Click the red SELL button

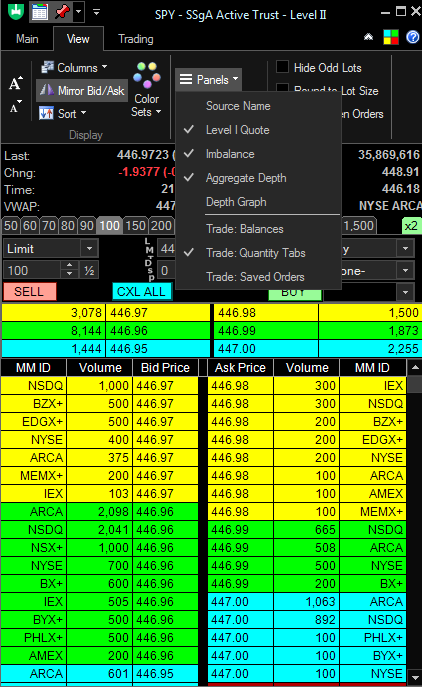click(x=29, y=292)
